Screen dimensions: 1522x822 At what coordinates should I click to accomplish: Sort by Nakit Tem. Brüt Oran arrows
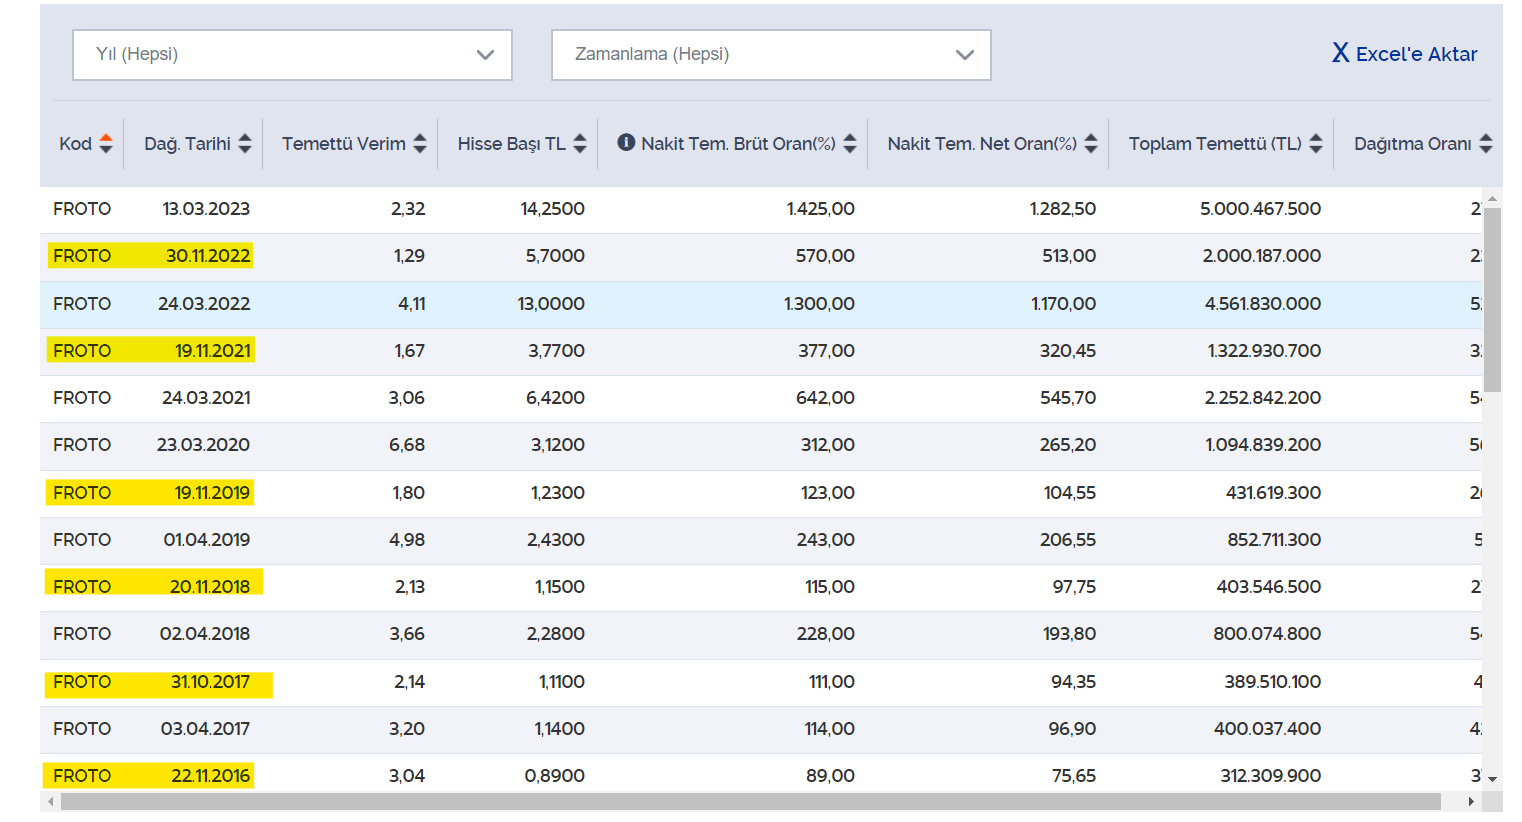[x=850, y=143]
